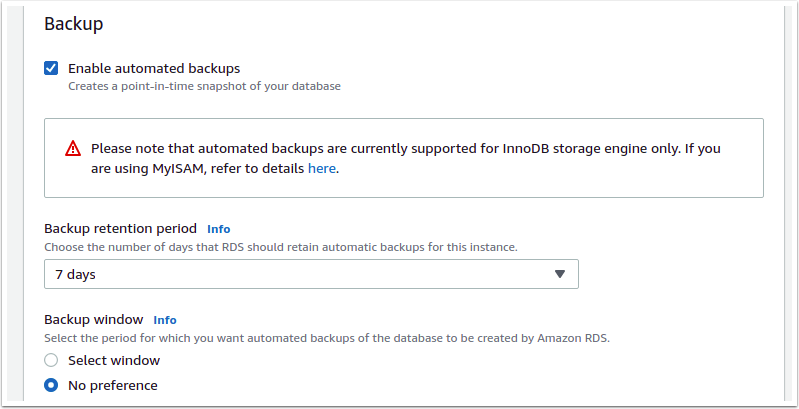This screenshot has height=409, width=799.
Task: Click the 'Backup window' field label
Action: (x=94, y=320)
